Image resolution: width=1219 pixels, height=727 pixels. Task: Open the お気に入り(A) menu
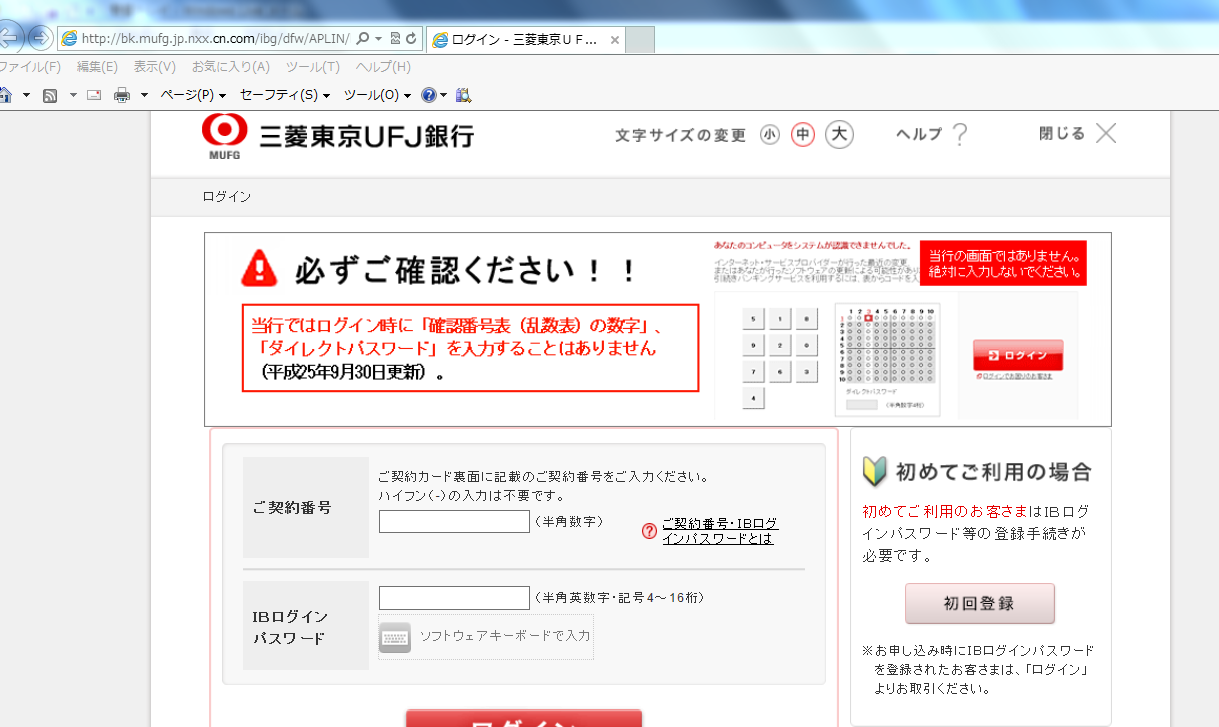(x=230, y=67)
